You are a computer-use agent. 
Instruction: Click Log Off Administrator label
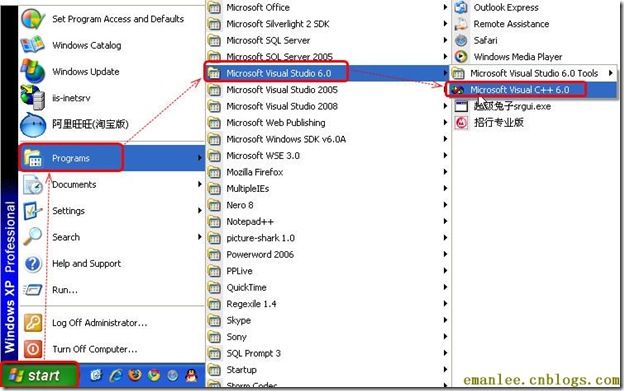coord(99,323)
